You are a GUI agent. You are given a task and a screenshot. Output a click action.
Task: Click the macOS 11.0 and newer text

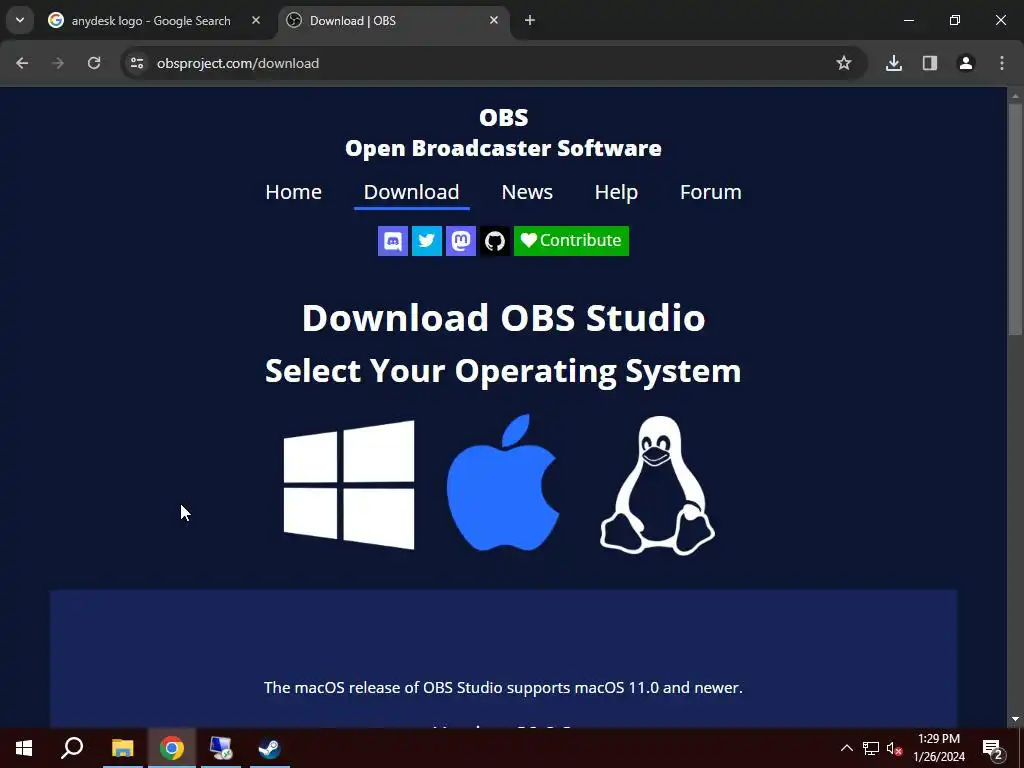(x=504, y=688)
